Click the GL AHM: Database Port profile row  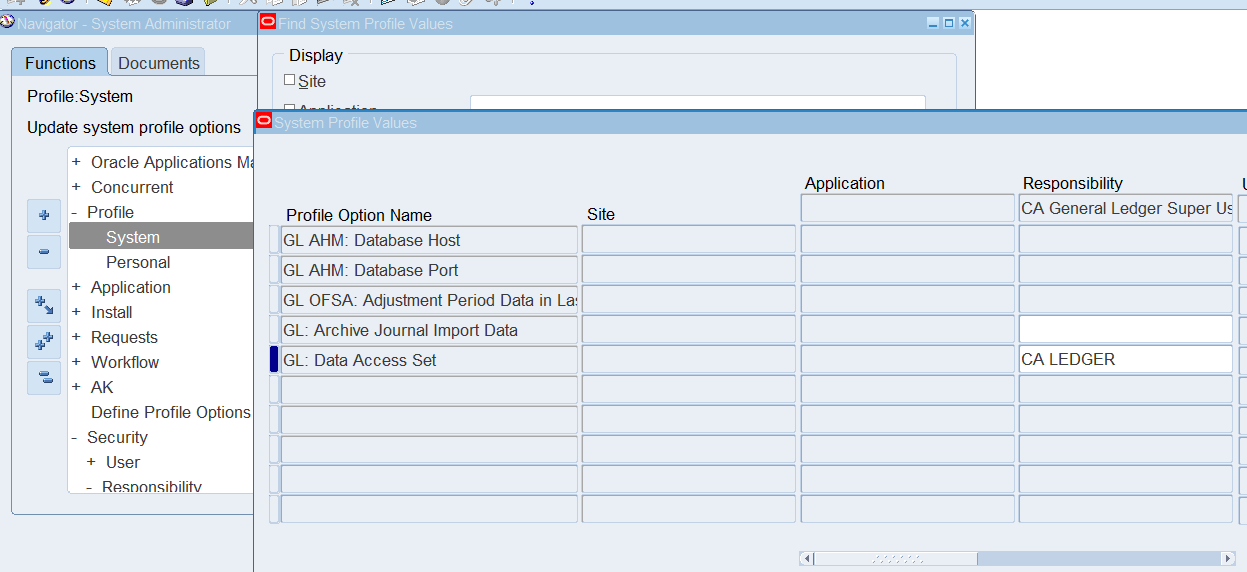[x=429, y=270]
